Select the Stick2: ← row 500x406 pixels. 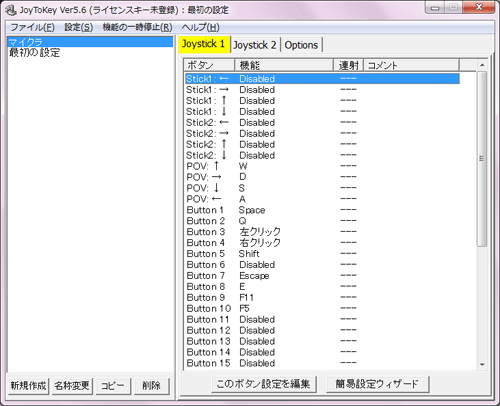(322, 123)
